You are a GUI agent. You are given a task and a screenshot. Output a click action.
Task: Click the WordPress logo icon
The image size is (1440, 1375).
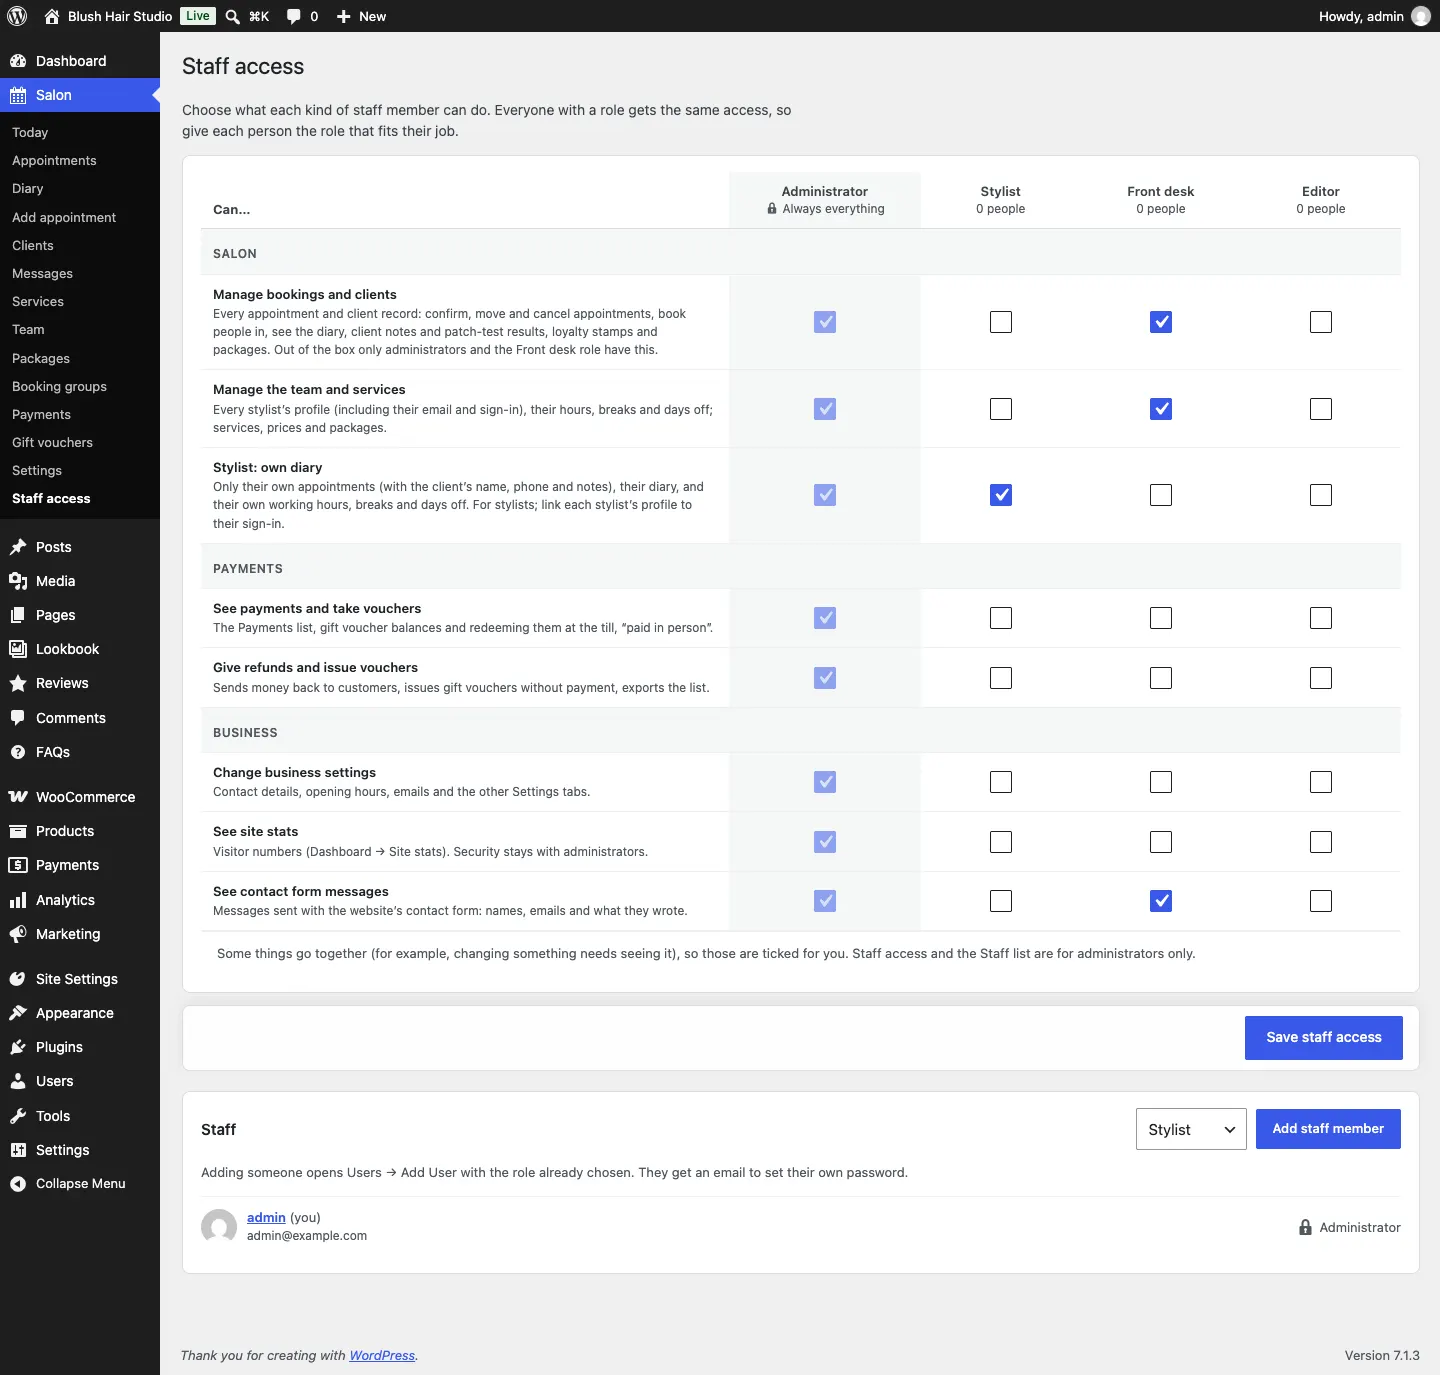(17, 16)
